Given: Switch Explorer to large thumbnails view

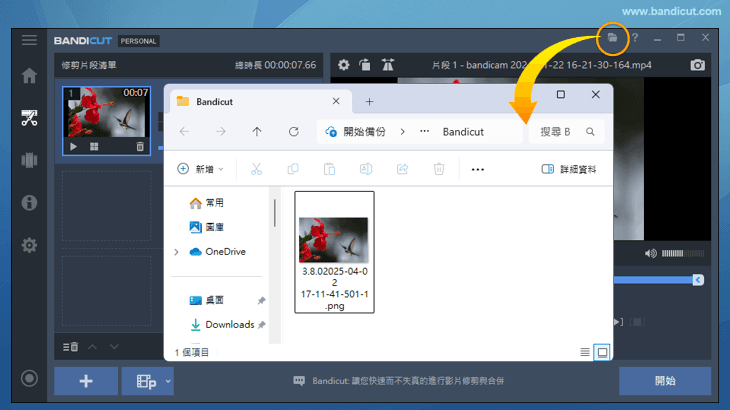Looking at the screenshot, I should point(602,352).
